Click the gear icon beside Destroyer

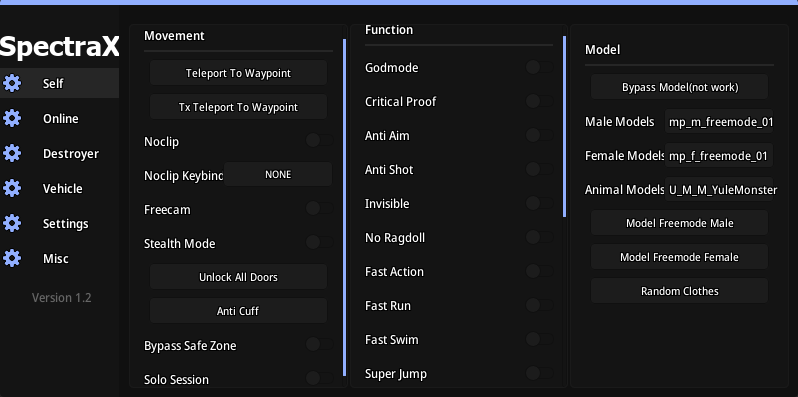[12, 153]
